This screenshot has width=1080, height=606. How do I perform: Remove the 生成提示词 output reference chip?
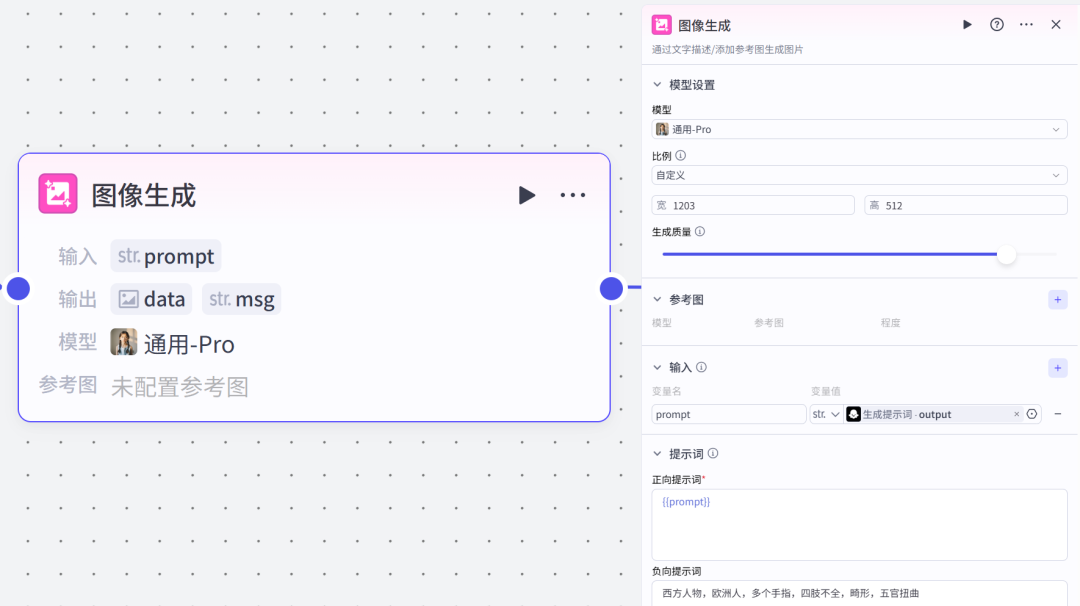1016,413
